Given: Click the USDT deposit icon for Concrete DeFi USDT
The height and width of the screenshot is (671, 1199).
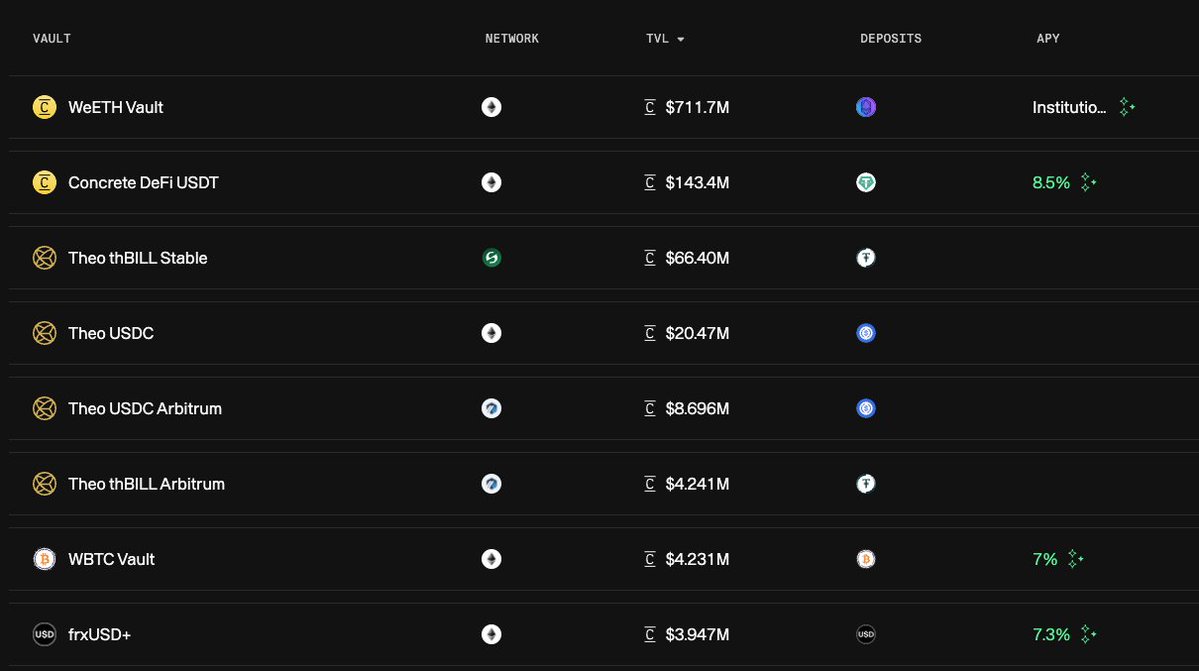Looking at the screenshot, I should (866, 183).
